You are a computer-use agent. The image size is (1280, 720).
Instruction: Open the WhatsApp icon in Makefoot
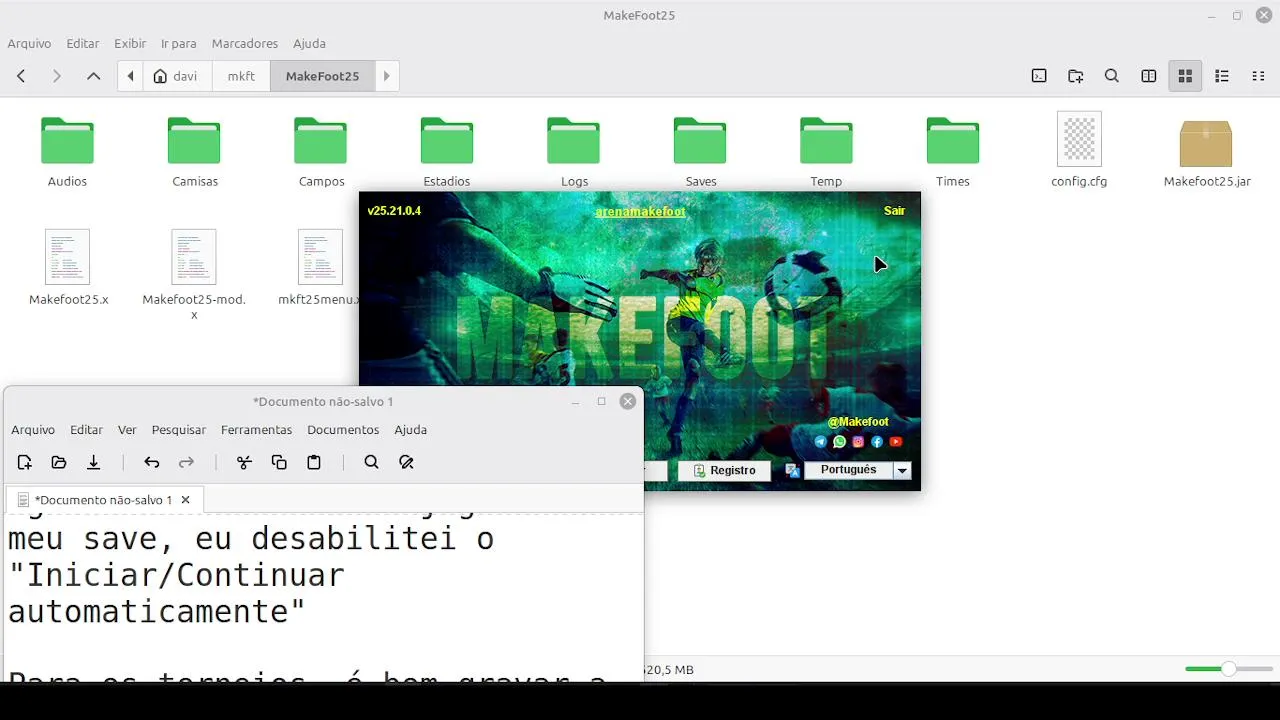tap(840, 441)
